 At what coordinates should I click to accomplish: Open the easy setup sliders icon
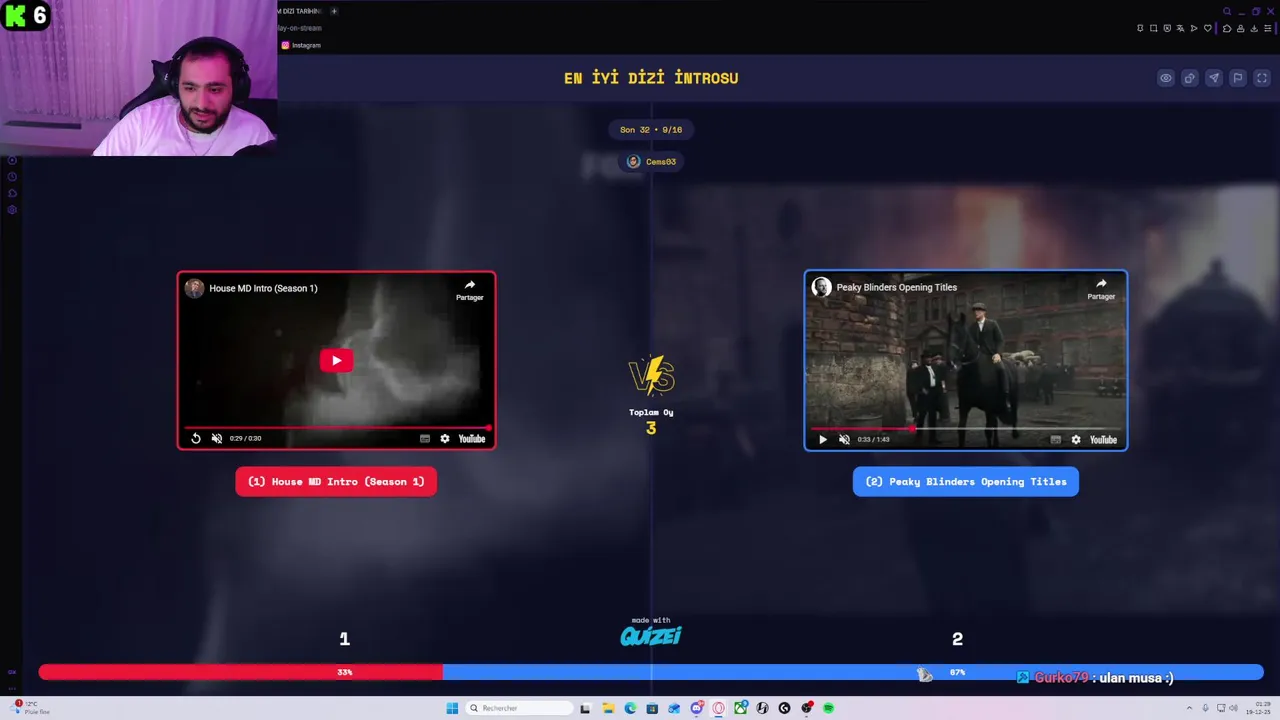coord(1268,28)
